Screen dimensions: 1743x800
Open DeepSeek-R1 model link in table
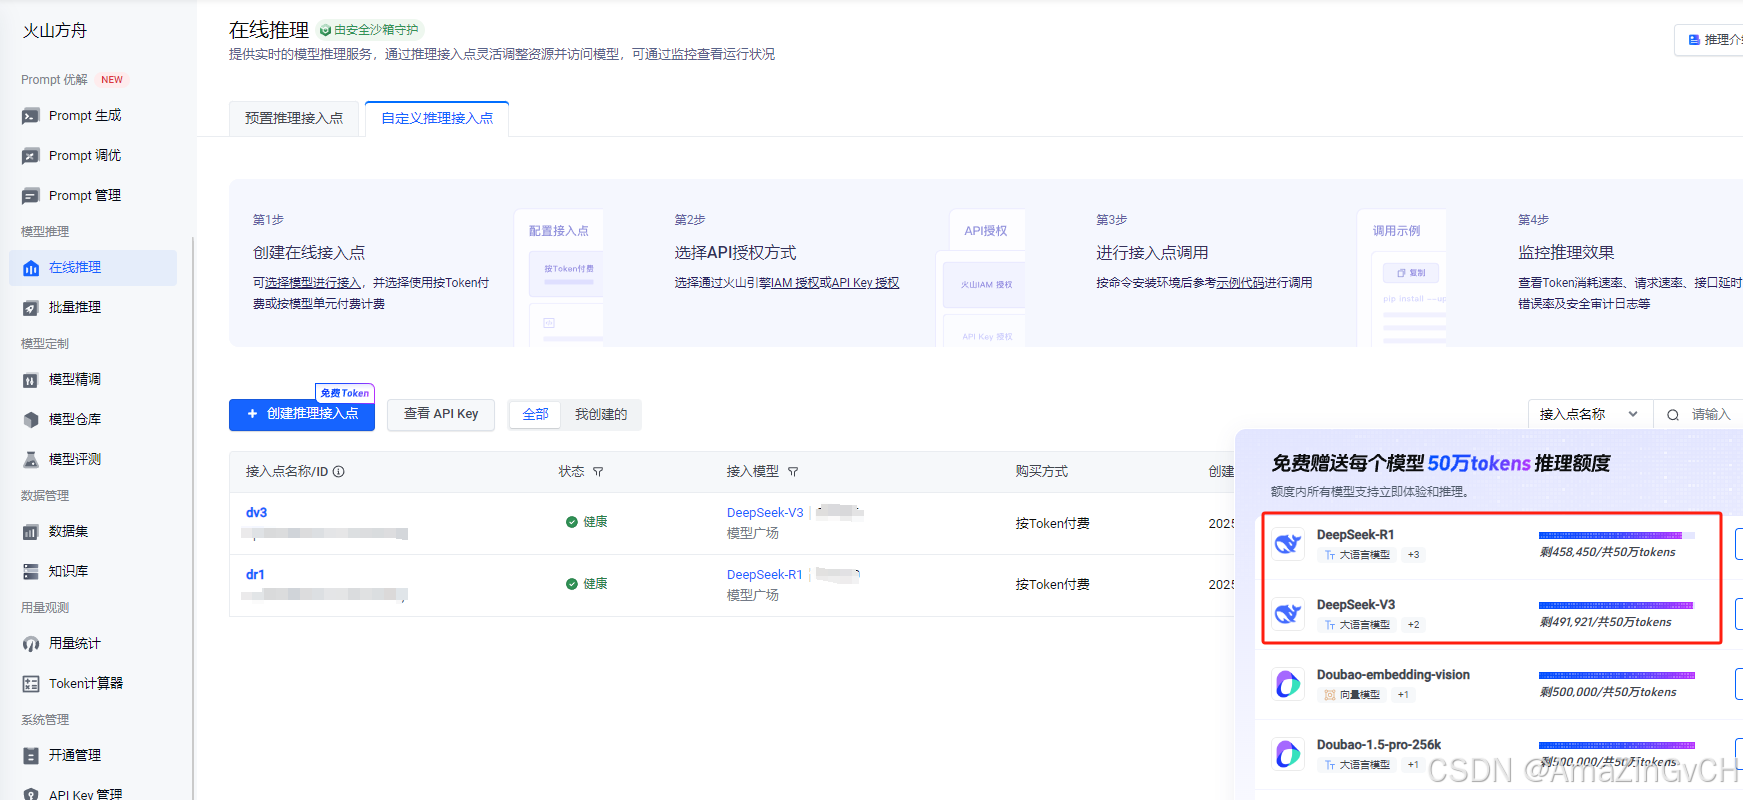[765, 575]
